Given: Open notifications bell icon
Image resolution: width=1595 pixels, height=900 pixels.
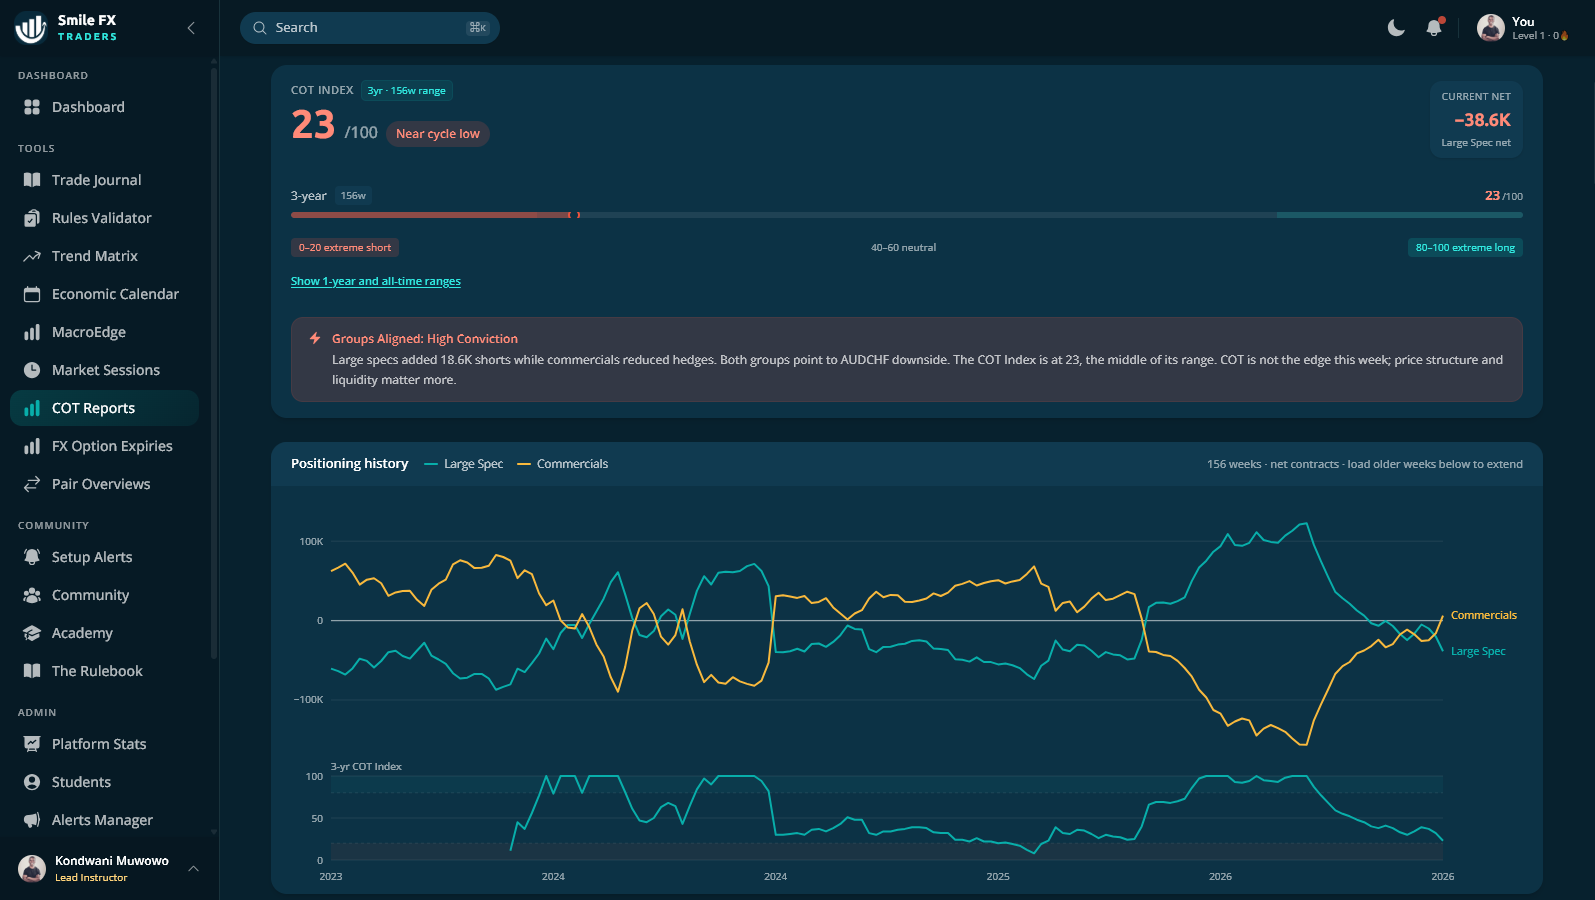Looking at the screenshot, I should 1434,28.
